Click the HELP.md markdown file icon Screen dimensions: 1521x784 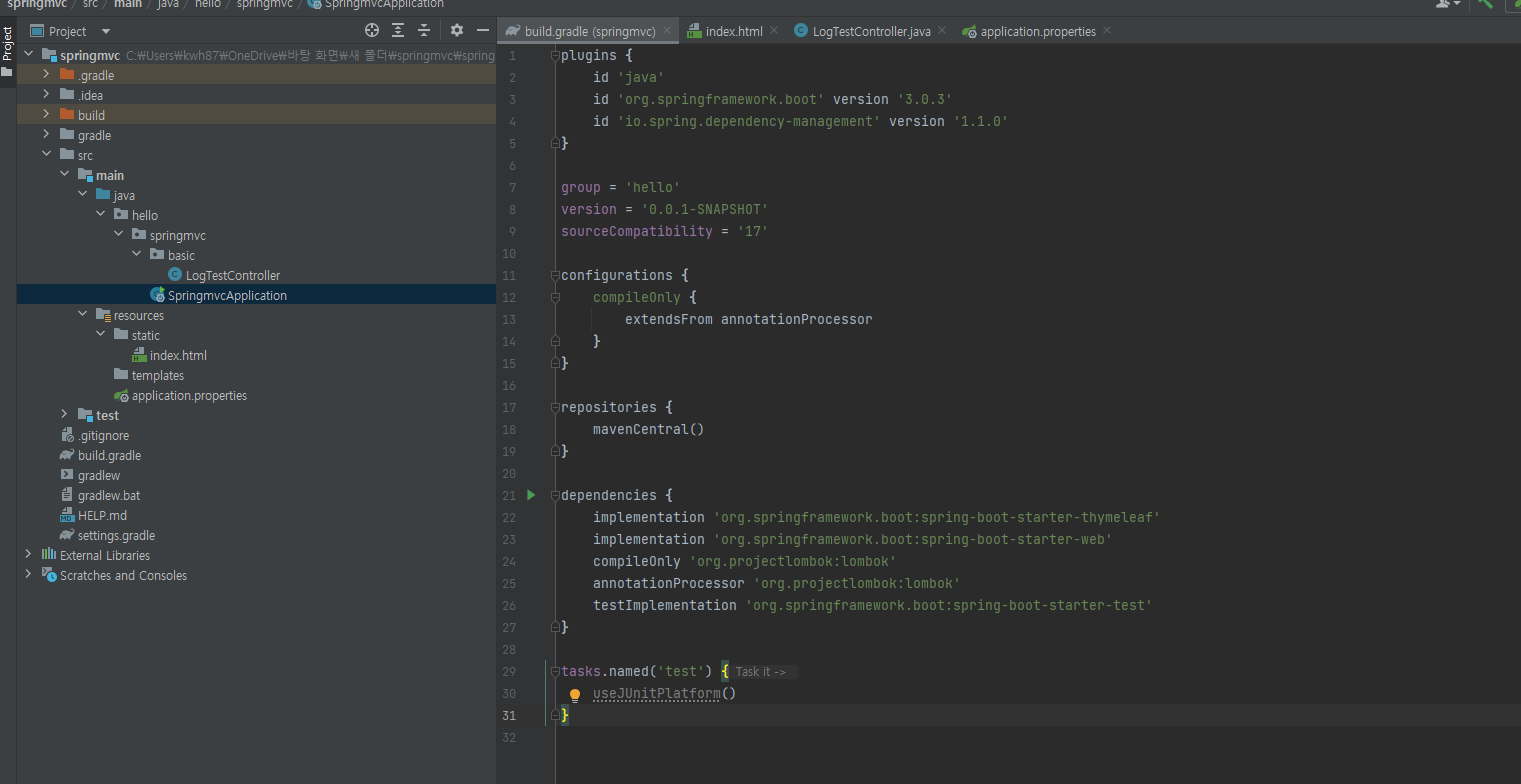pyautogui.click(x=67, y=515)
